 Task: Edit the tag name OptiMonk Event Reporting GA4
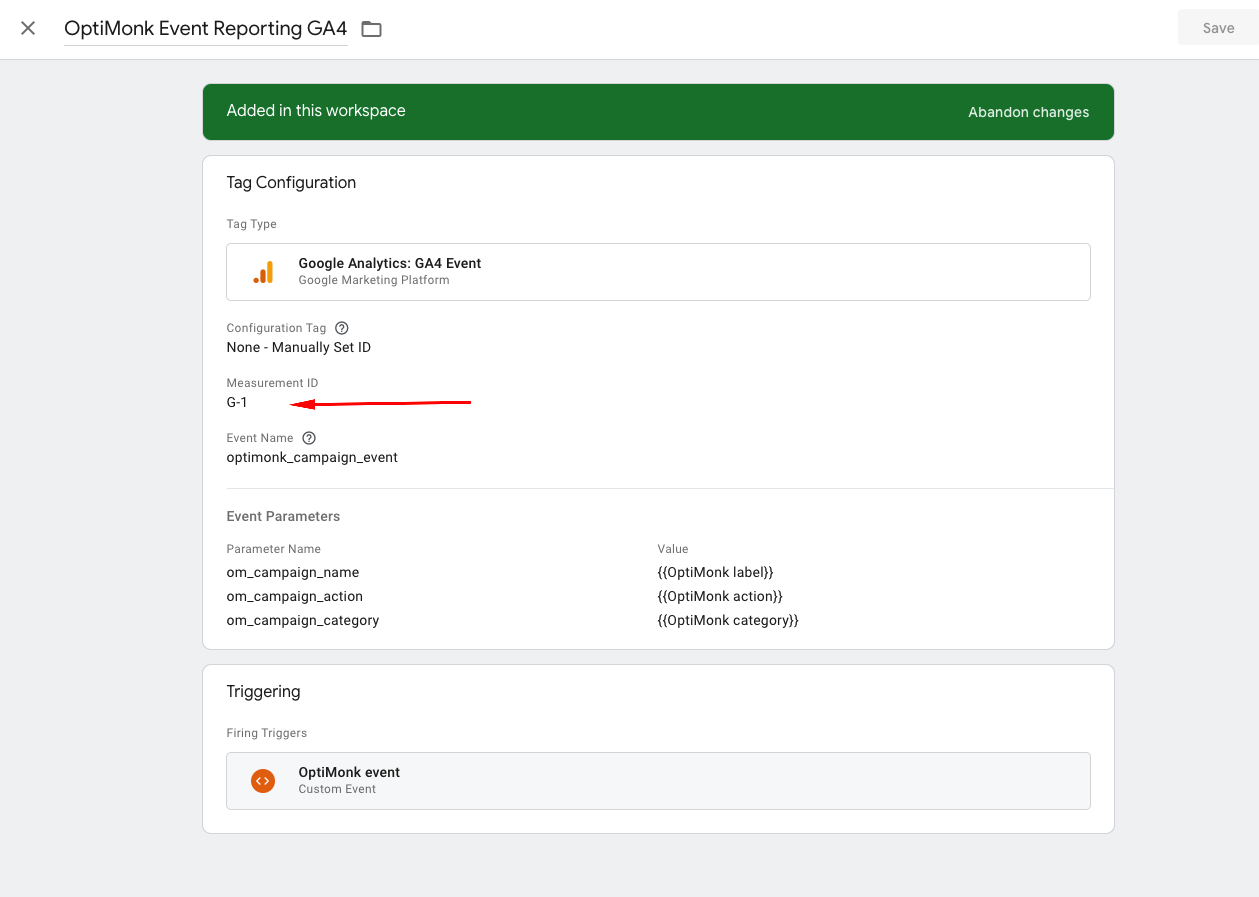coord(206,28)
